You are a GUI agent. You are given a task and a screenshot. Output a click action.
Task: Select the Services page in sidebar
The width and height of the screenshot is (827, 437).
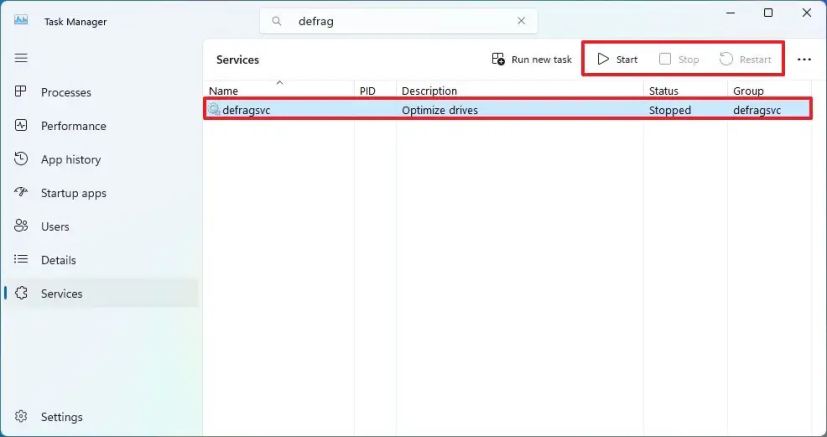pyautogui.click(x=100, y=294)
